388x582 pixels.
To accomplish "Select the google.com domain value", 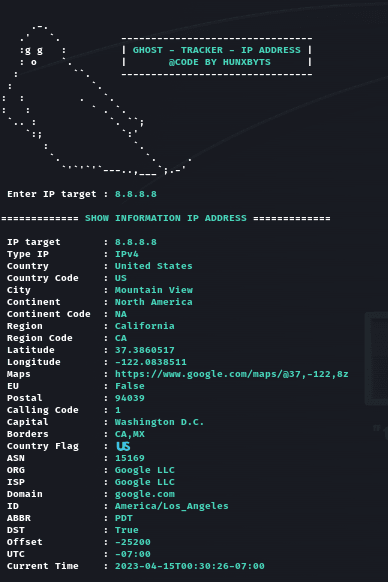I will pos(144,494).
